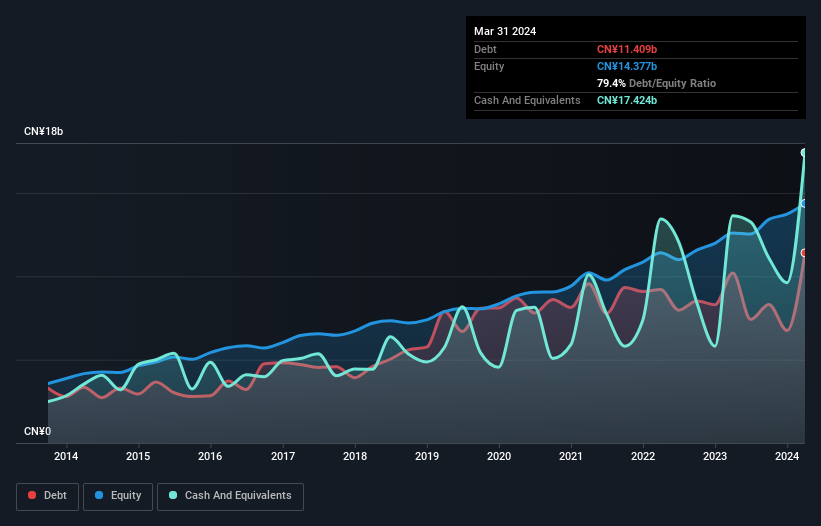Click the CN¥0 y-axis label
The width and height of the screenshot is (821, 526).
pyautogui.click(x=38, y=431)
